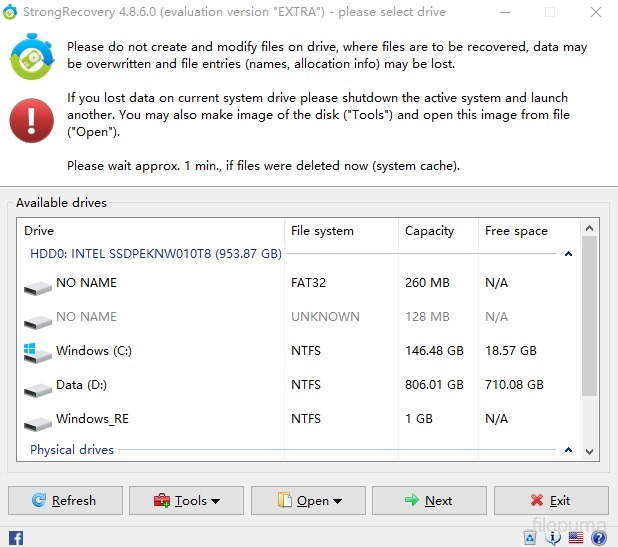Open the Open dropdown menu
The width and height of the screenshot is (618, 547).
pyautogui.click(x=308, y=501)
